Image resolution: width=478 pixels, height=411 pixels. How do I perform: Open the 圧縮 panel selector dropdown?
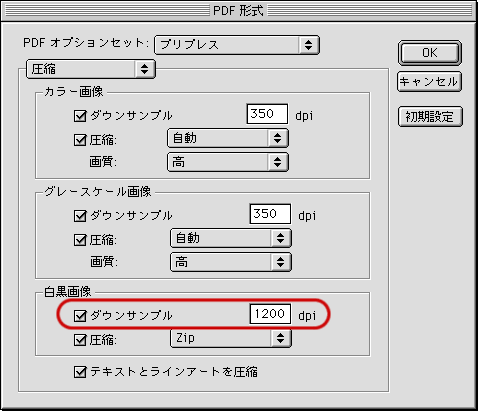pos(91,69)
